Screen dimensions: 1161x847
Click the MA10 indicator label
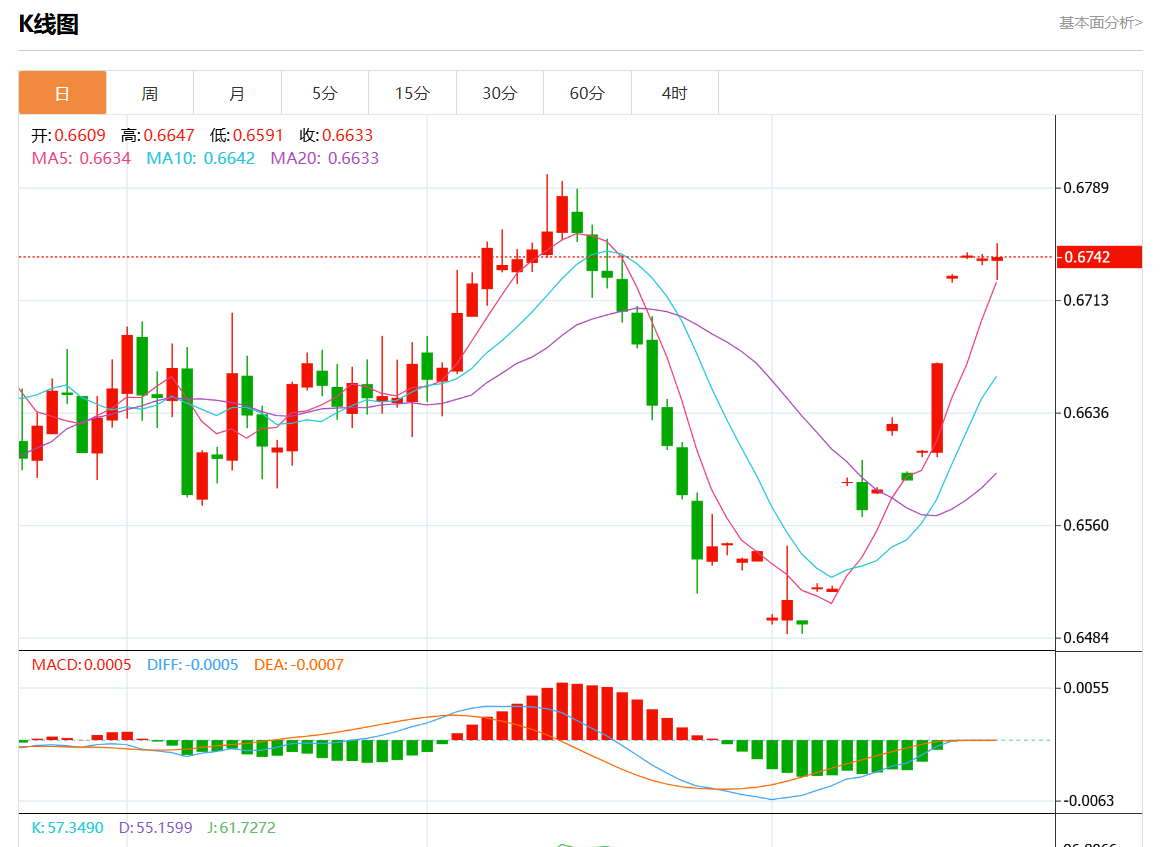click(200, 158)
